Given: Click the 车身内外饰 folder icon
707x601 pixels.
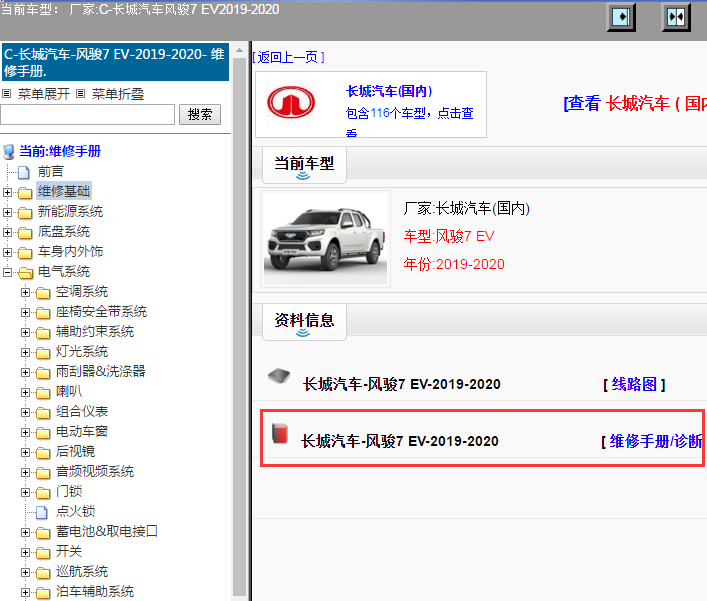Looking at the screenshot, I should 25,252.
